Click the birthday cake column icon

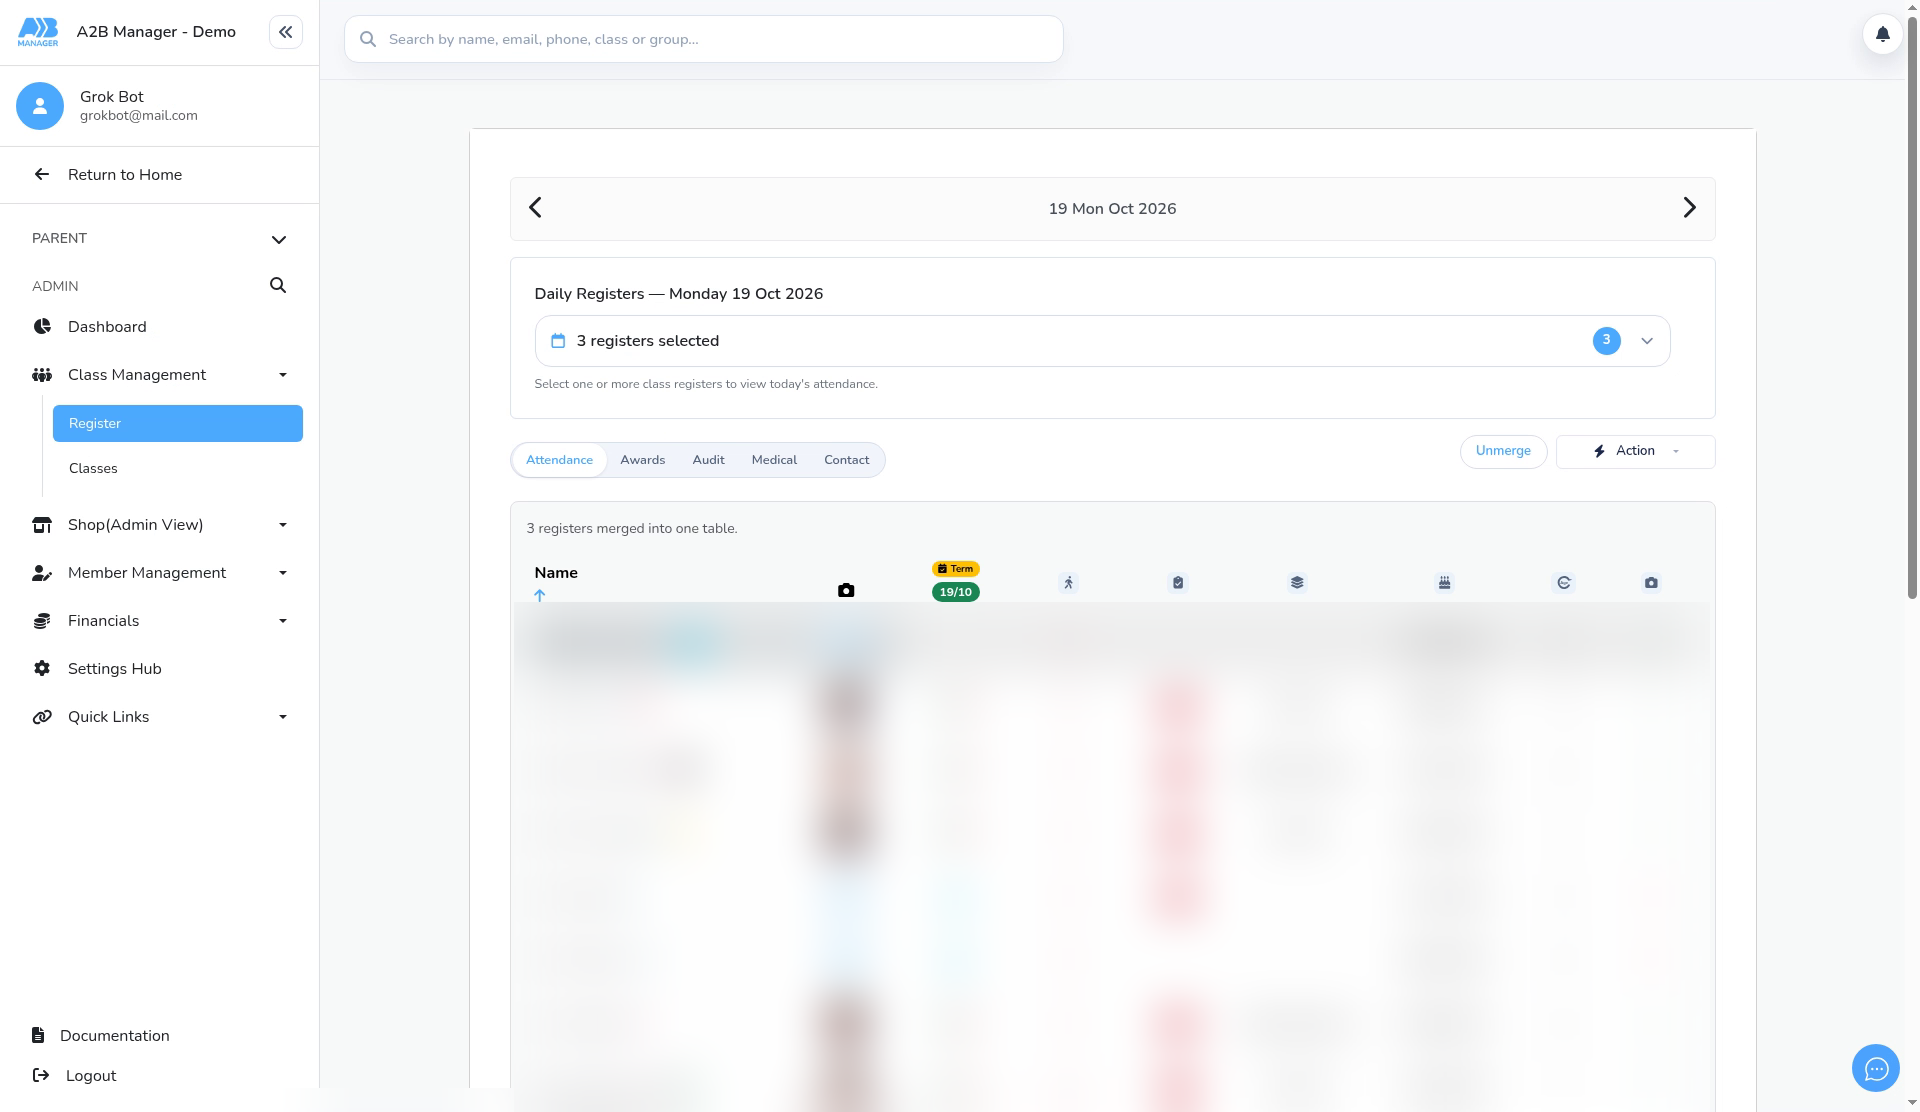(x=1444, y=583)
